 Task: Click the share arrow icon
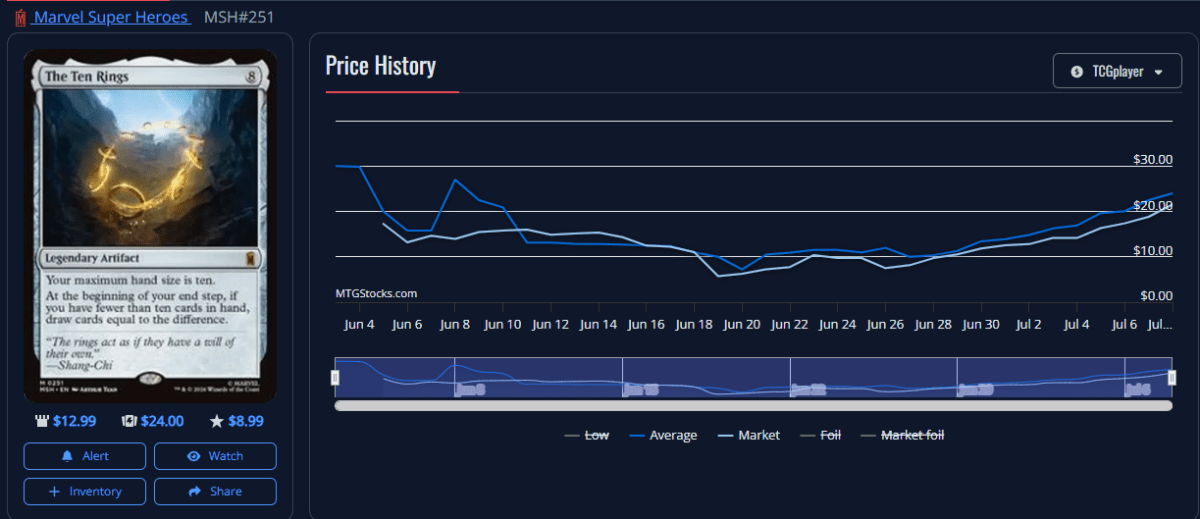coord(194,491)
